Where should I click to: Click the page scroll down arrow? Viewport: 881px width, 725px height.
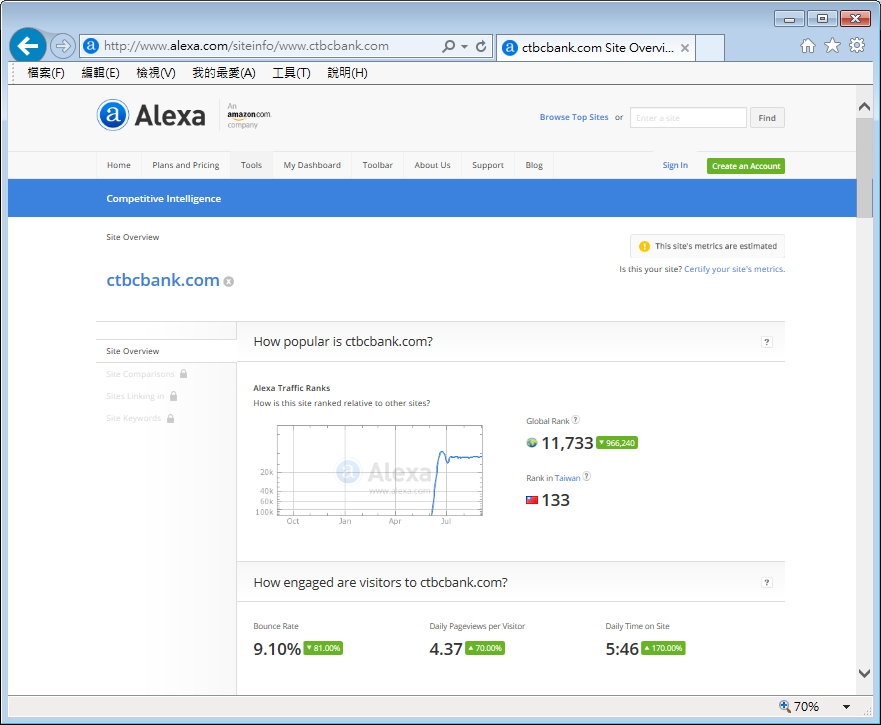click(x=864, y=673)
